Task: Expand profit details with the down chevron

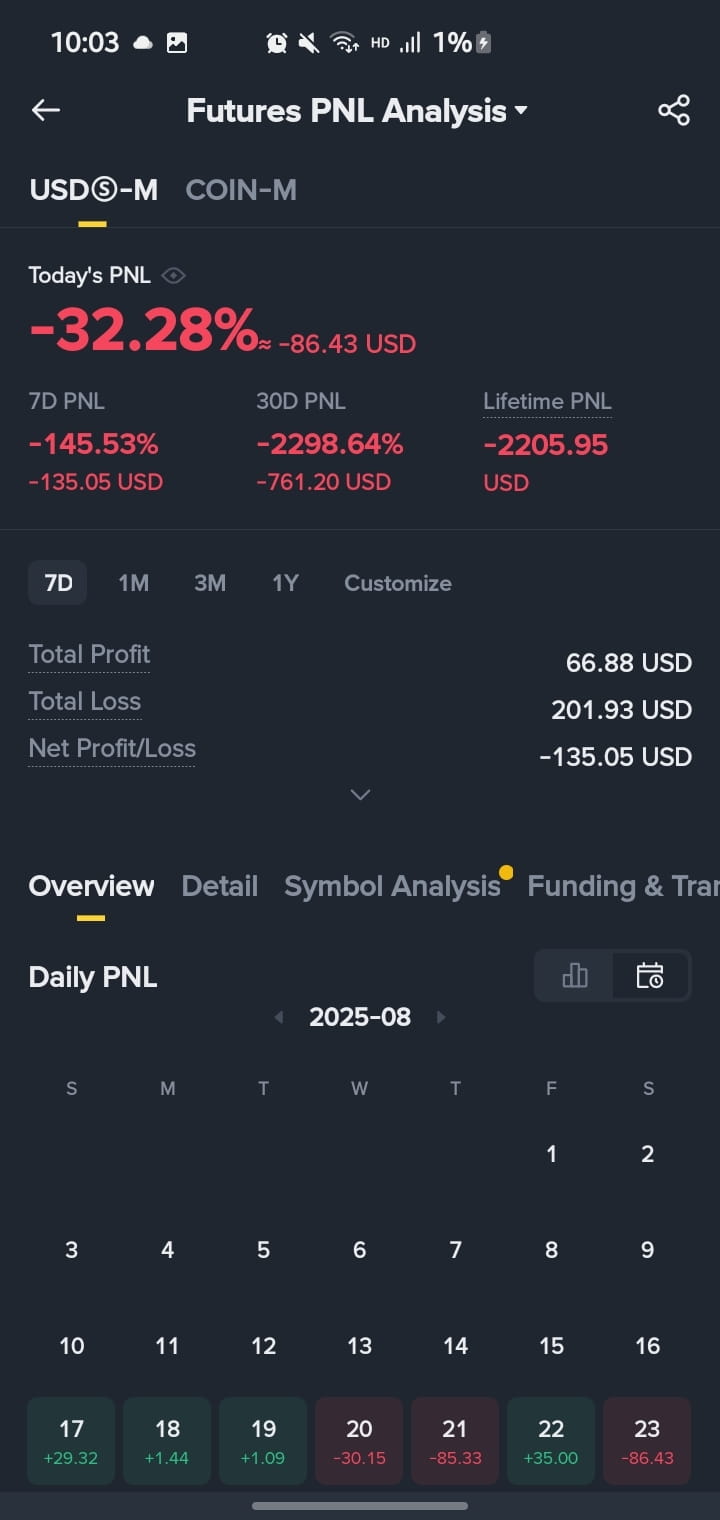Action: (360, 795)
